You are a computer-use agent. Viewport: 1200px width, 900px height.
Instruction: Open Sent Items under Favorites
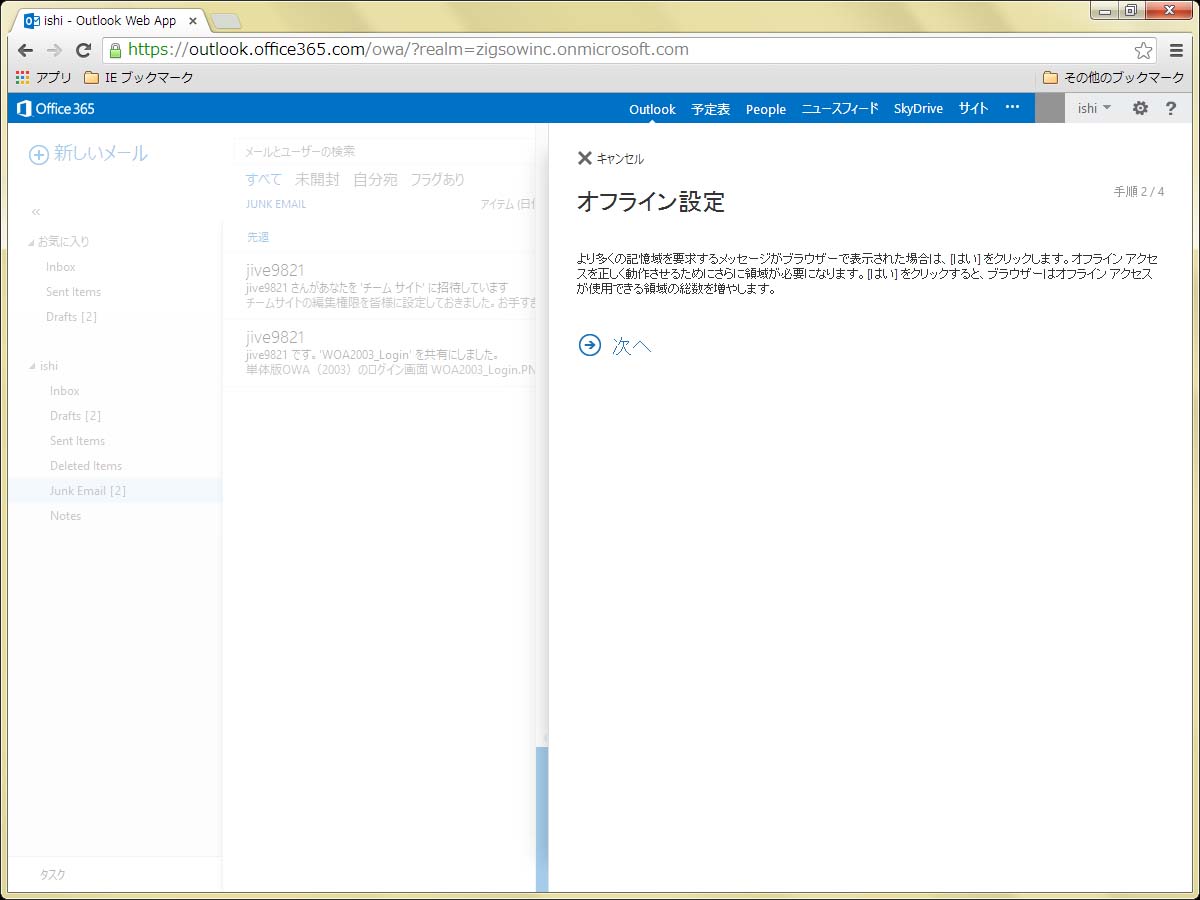click(x=73, y=292)
